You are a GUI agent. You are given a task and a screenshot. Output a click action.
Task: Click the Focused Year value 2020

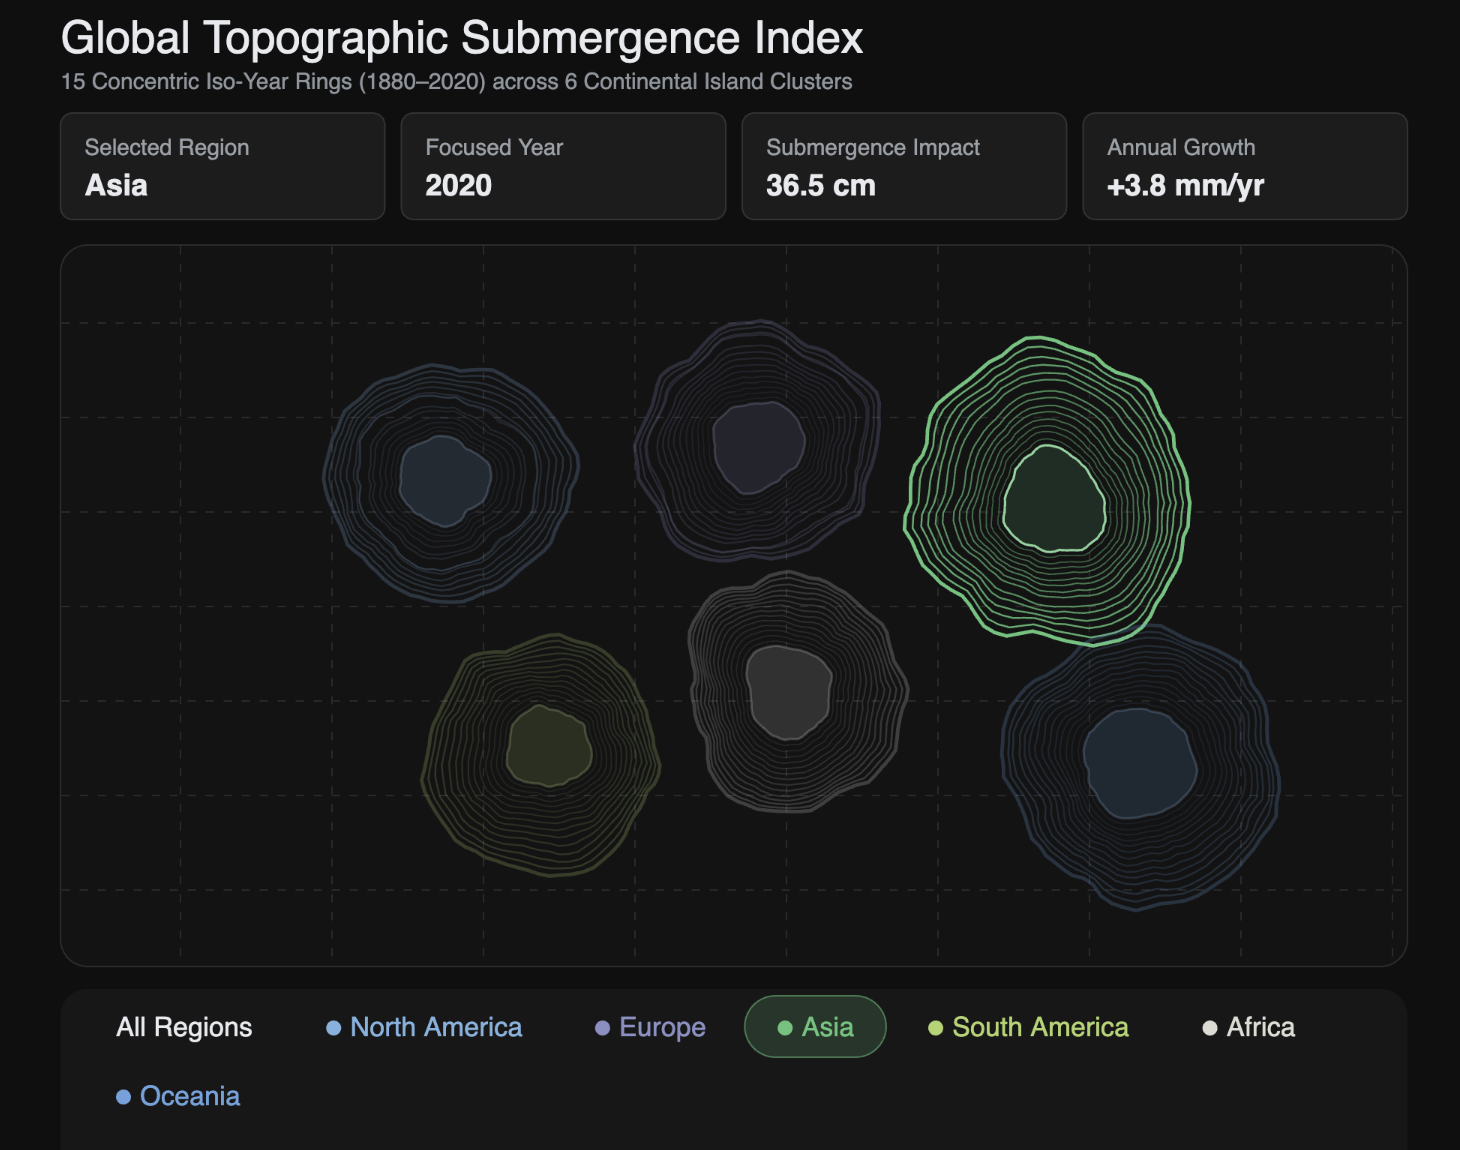(459, 186)
